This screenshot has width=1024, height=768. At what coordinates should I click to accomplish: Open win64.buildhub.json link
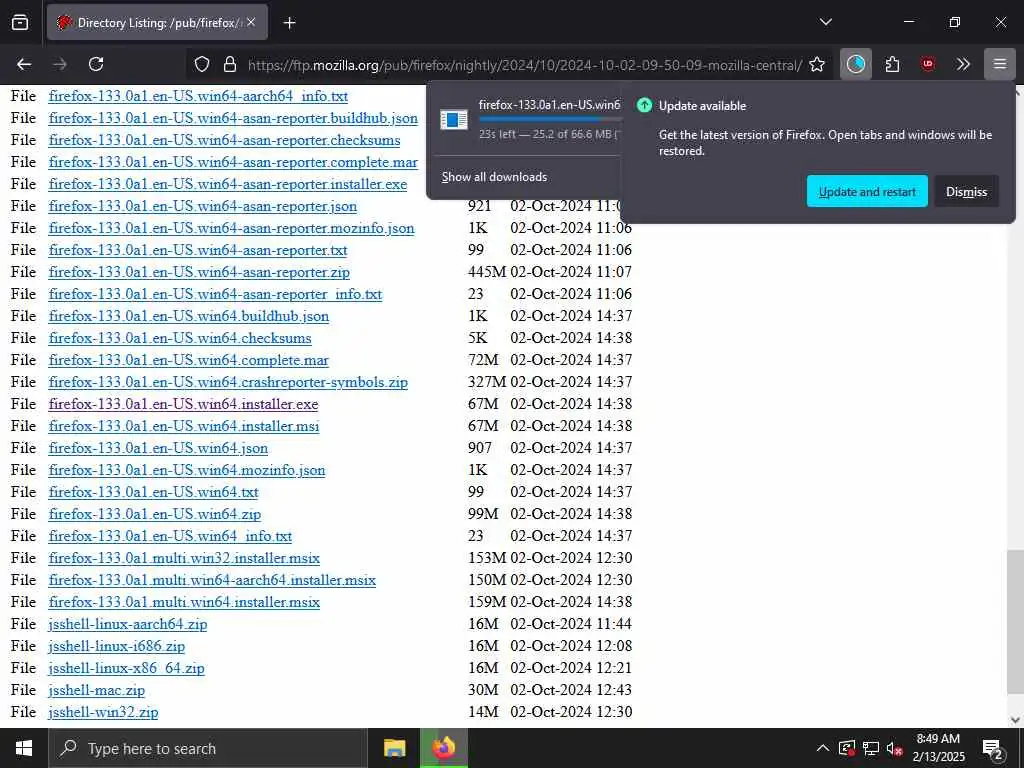click(x=189, y=316)
